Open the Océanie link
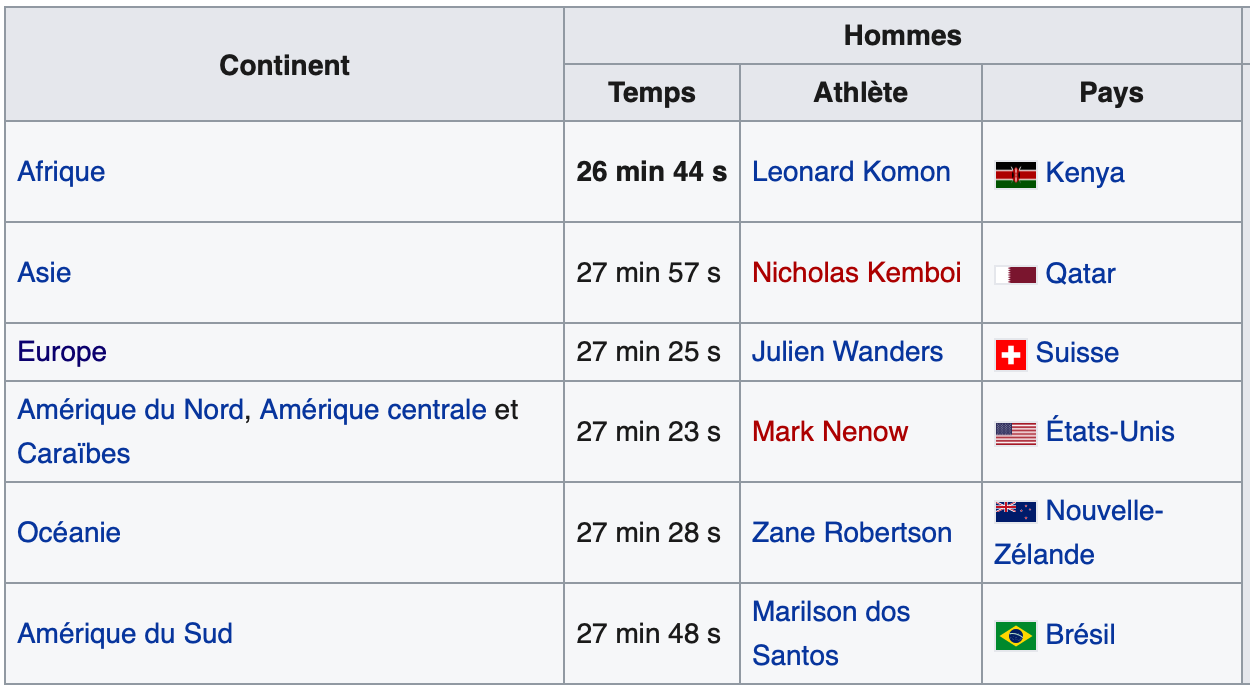The image size is (1250, 692). [x=69, y=532]
